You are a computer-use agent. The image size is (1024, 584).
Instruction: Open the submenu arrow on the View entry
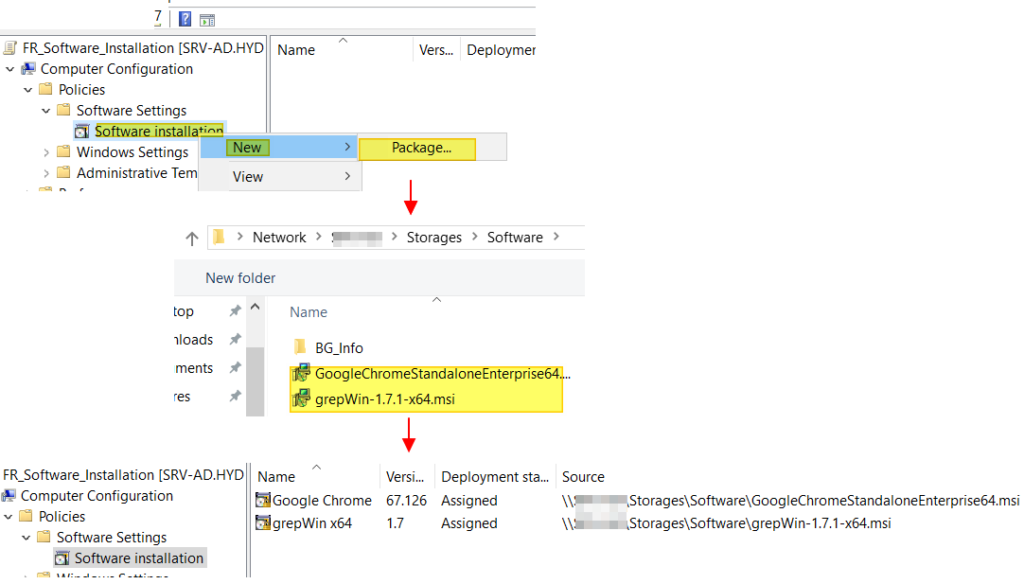[348, 176]
